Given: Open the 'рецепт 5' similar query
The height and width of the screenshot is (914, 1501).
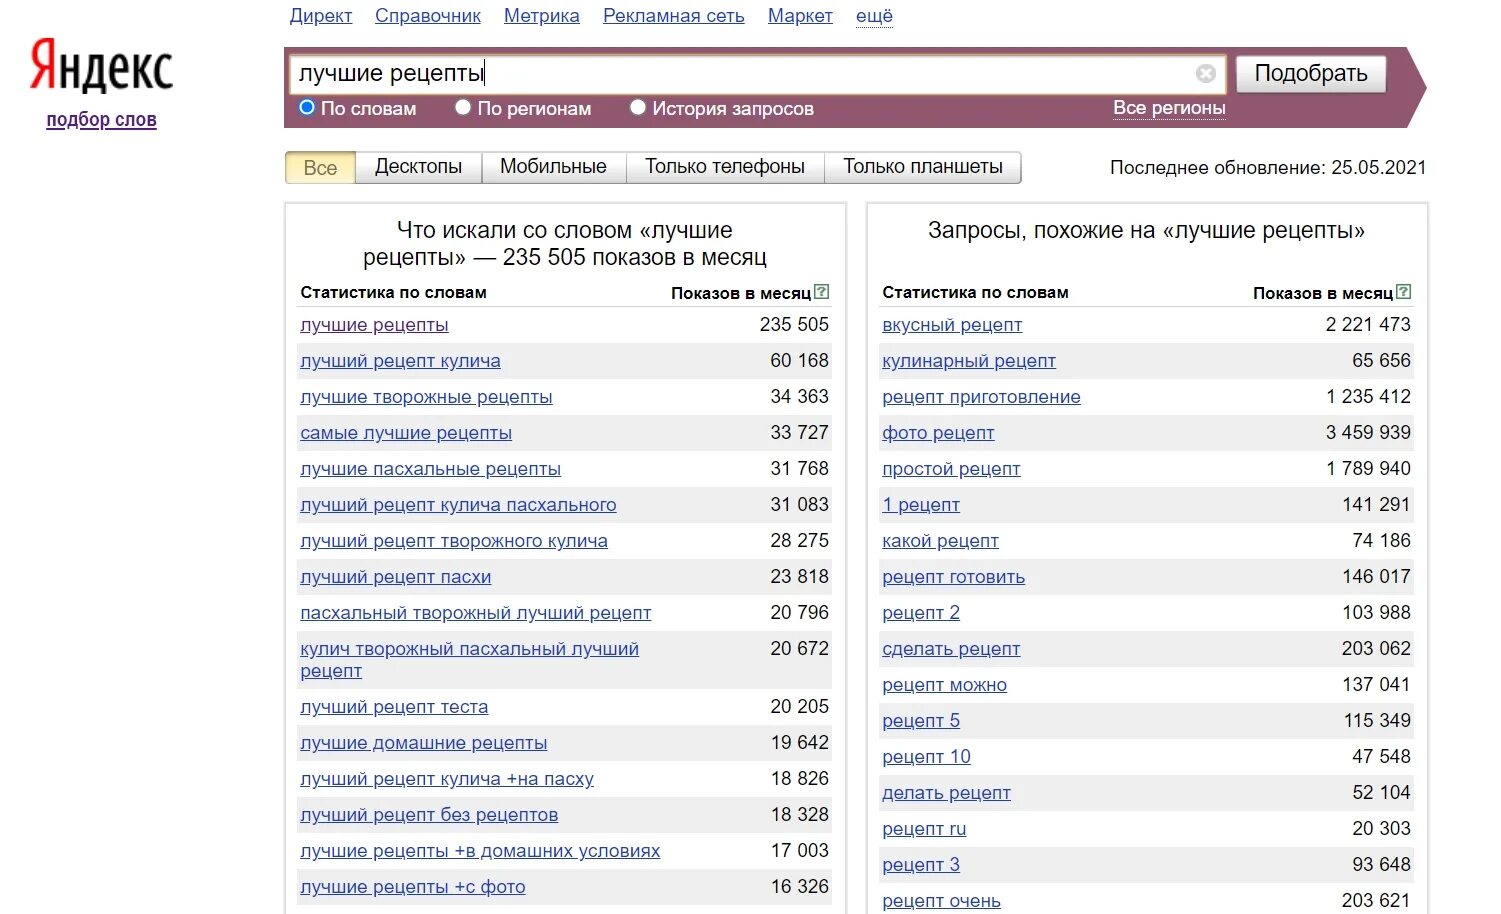Looking at the screenshot, I should coord(921,721).
